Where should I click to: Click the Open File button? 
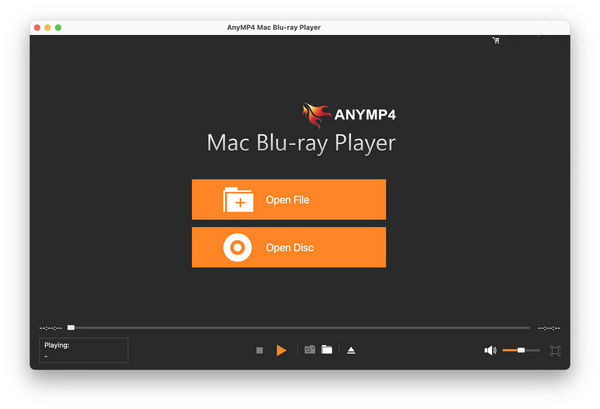pyautogui.click(x=289, y=199)
